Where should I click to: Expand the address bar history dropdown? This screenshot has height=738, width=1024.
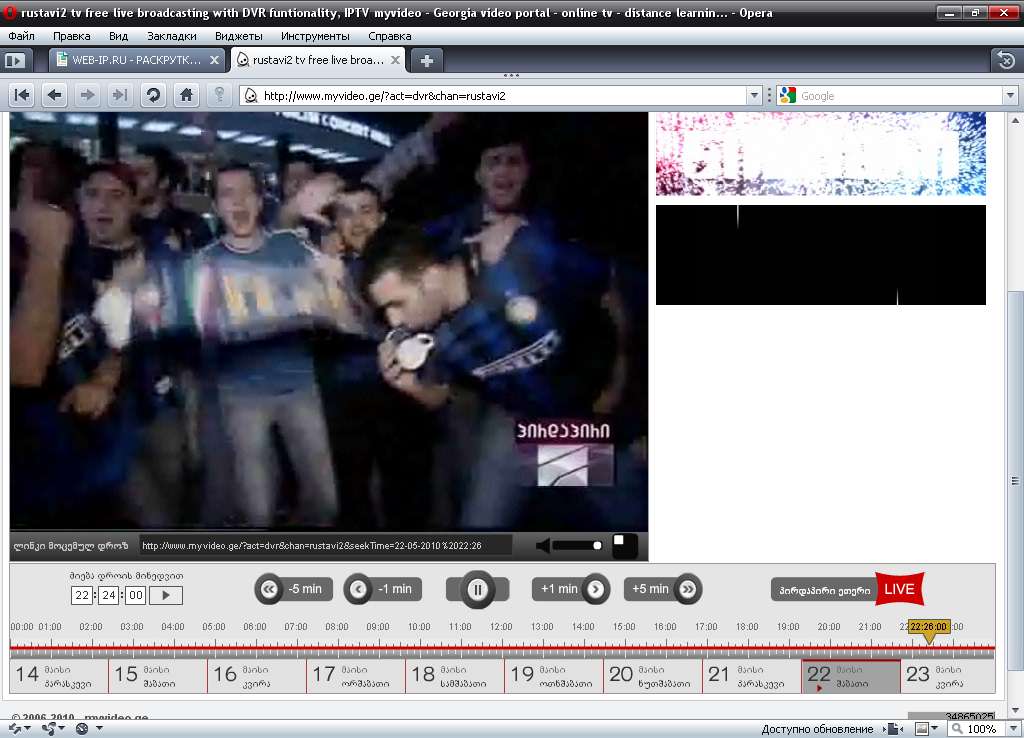(754, 95)
